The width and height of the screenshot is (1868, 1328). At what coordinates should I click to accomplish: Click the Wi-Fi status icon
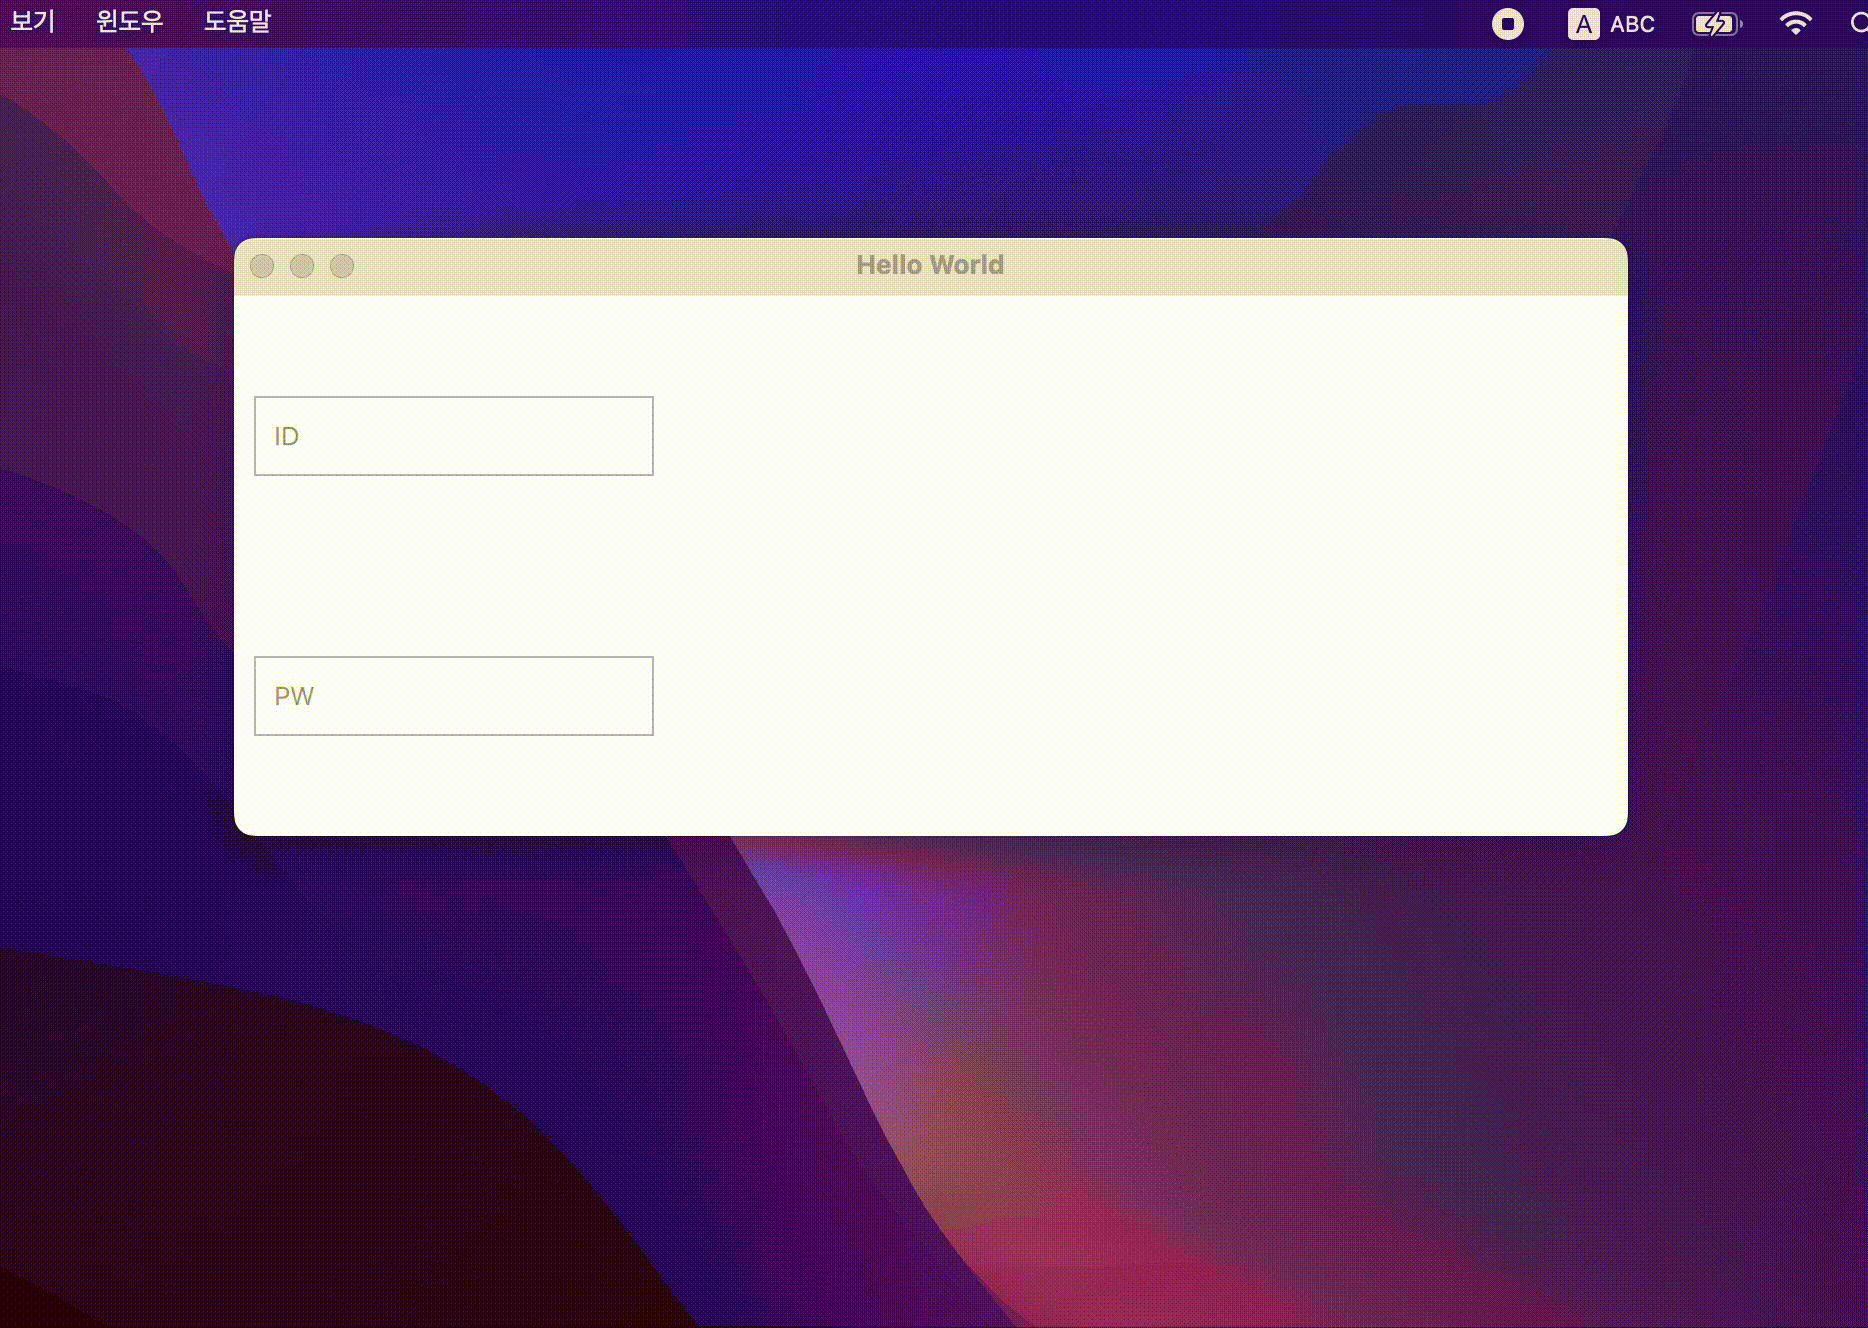(1796, 22)
